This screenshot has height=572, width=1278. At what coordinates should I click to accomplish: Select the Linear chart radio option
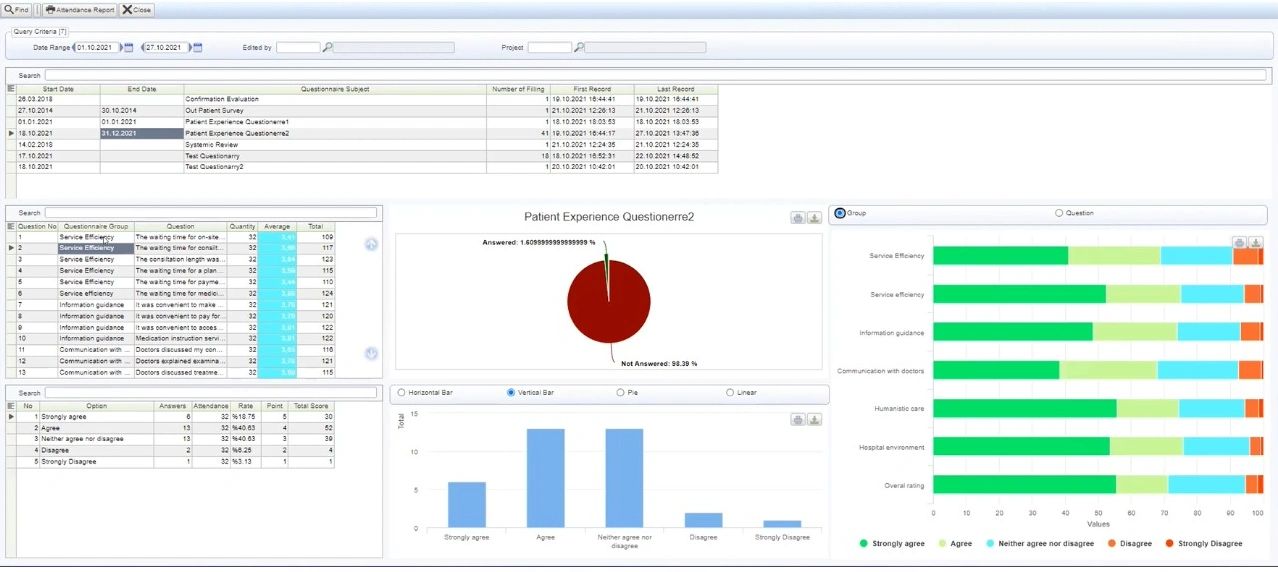coord(730,392)
